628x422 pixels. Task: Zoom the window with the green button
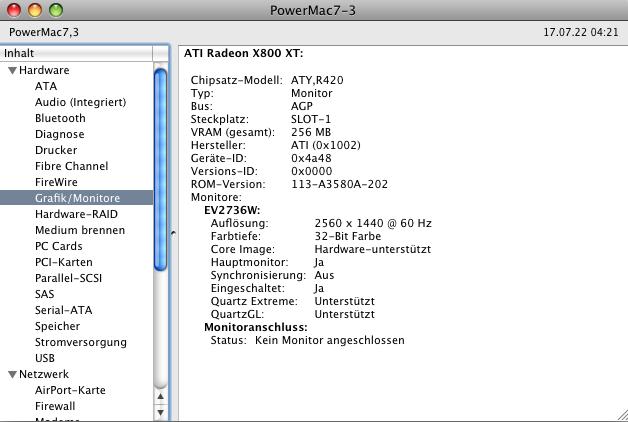pyautogui.click(x=56, y=10)
